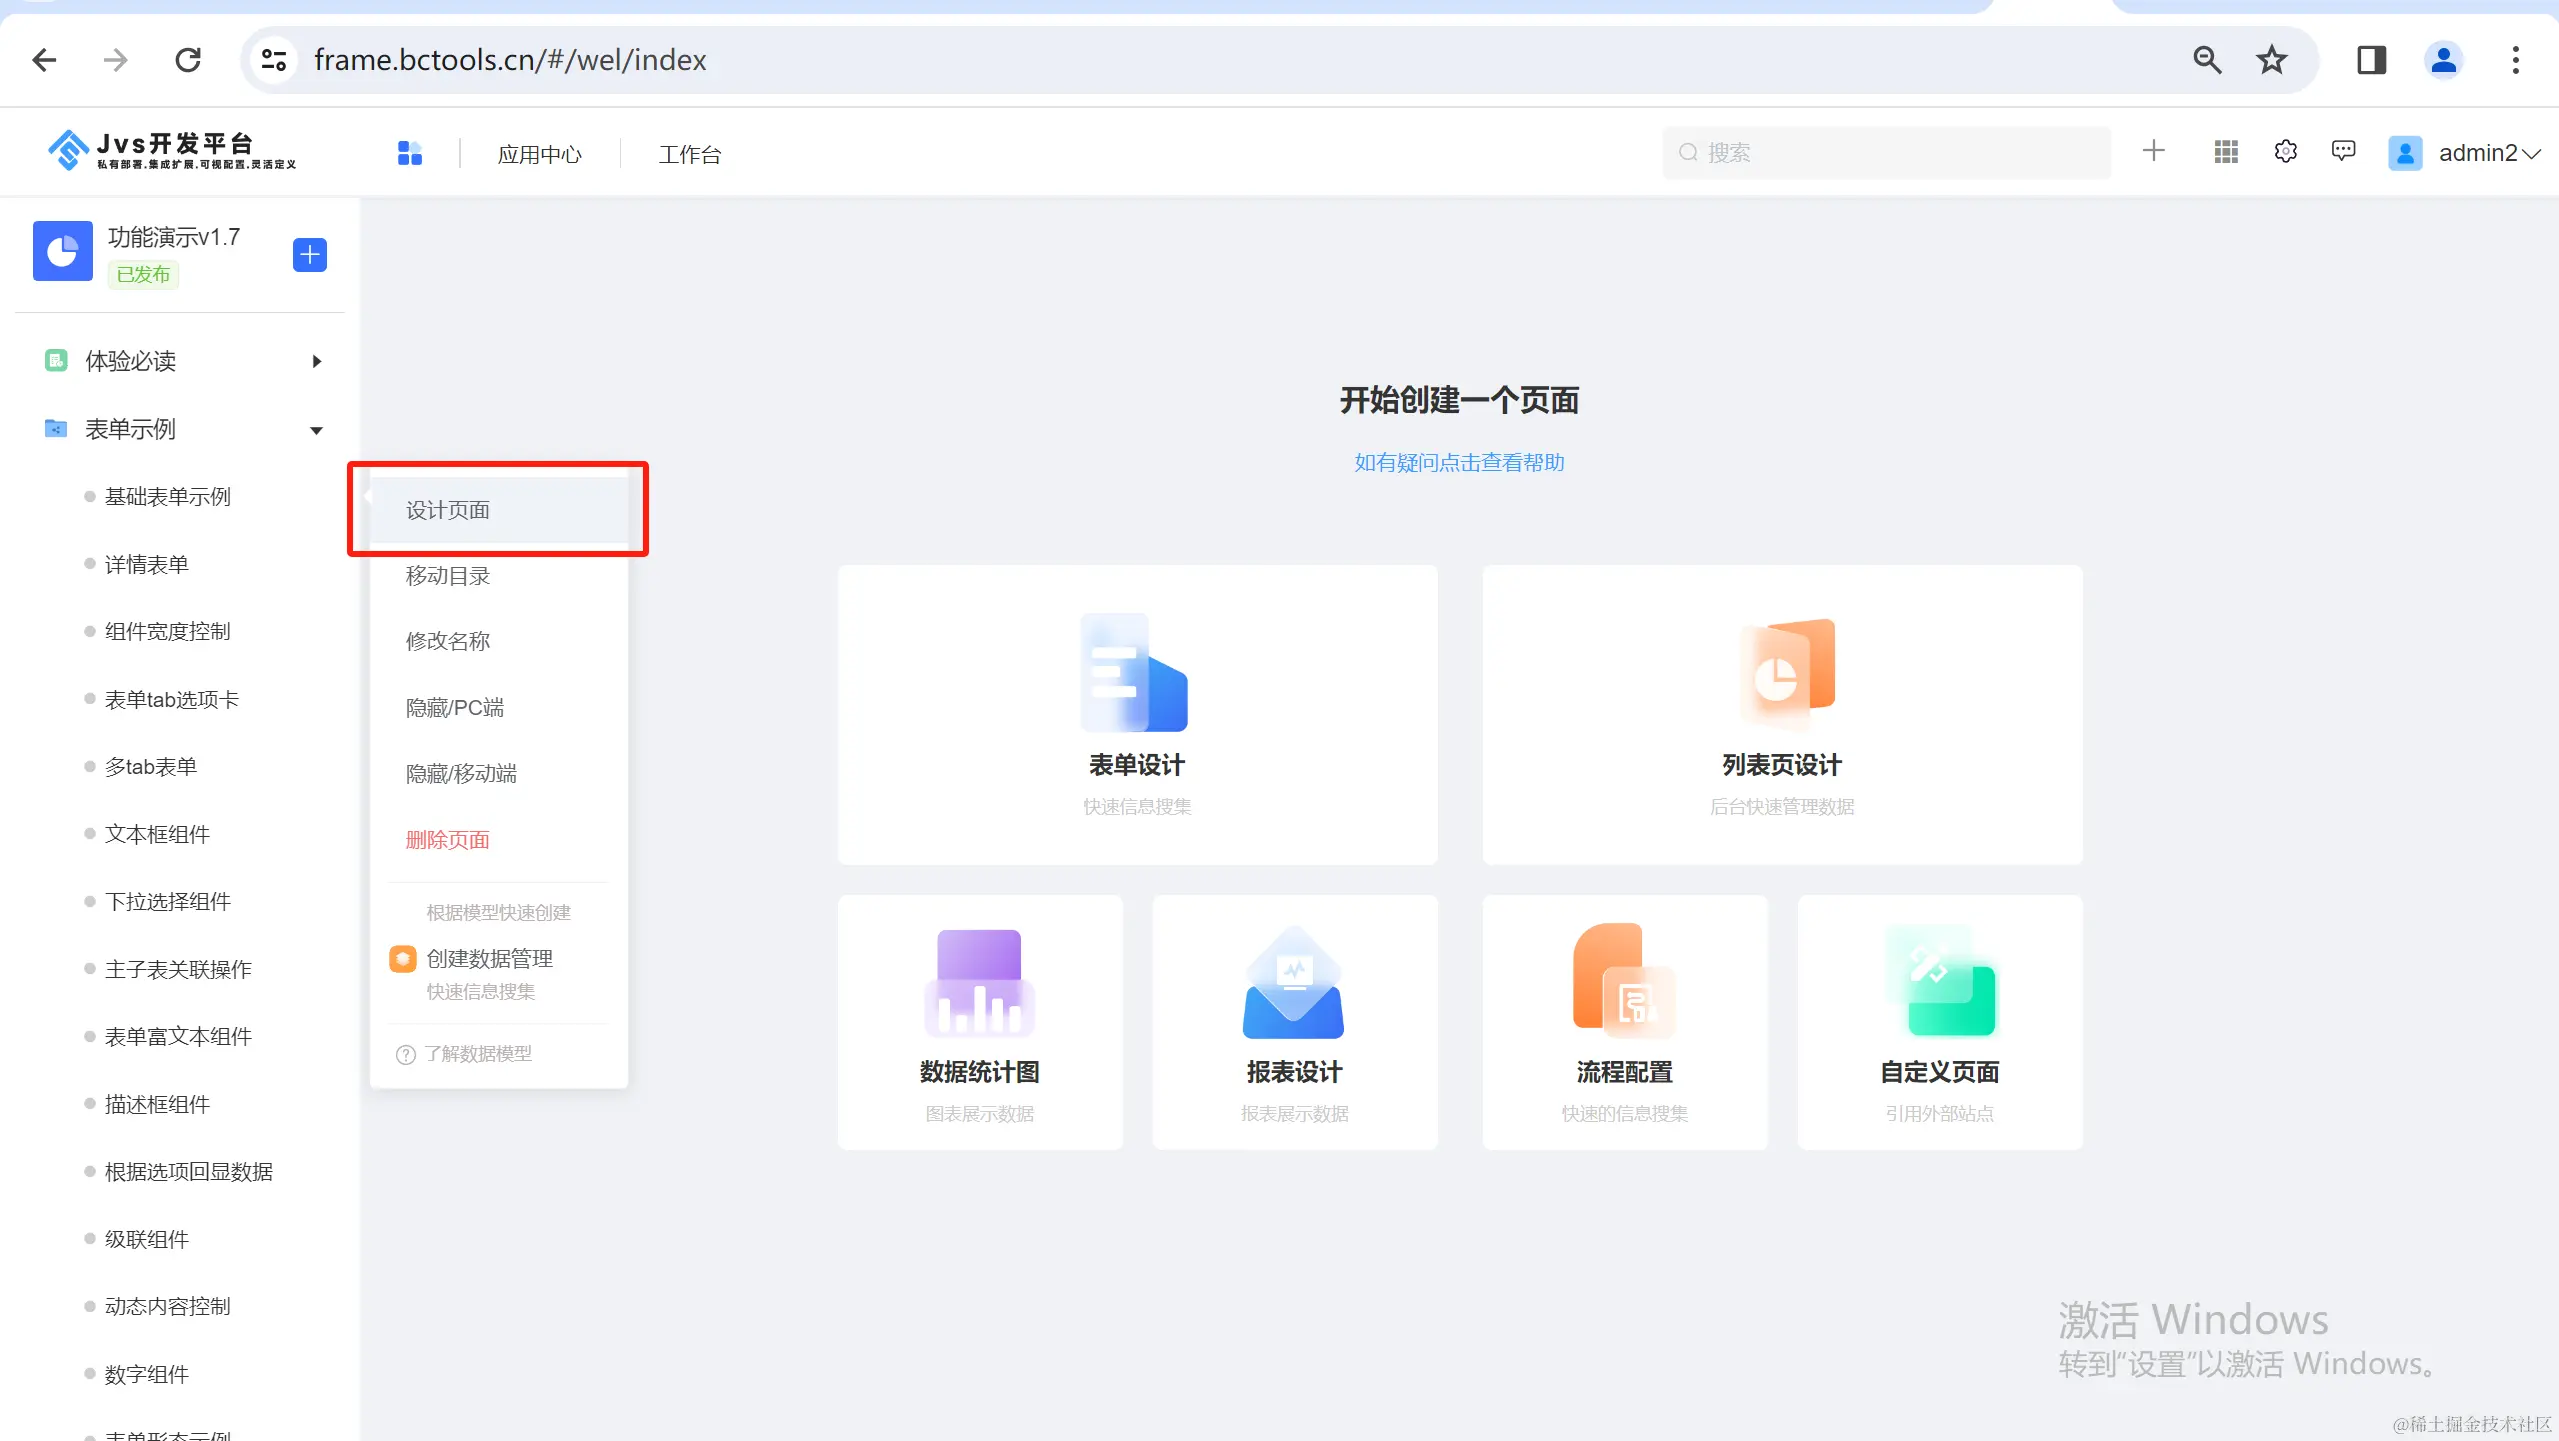Open the four-square app grid icon
Viewport: 2559px width, 1441px height.
(410, 153)
